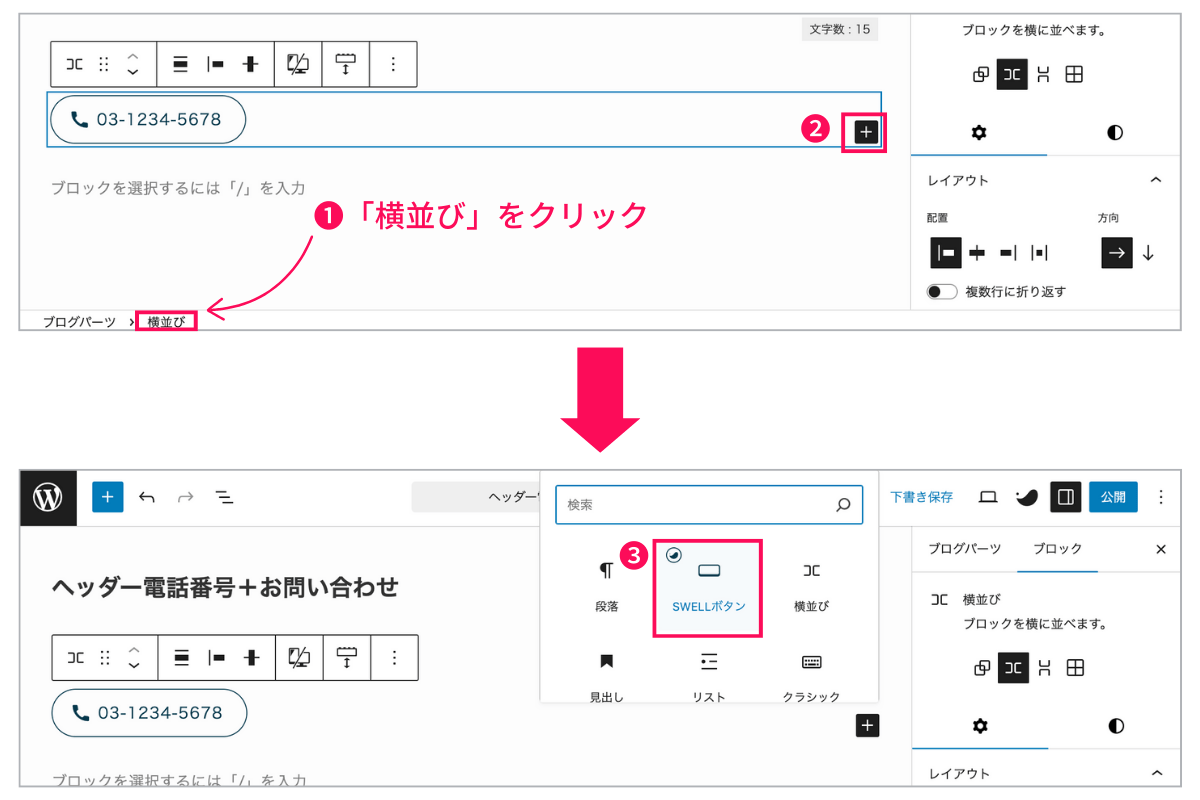Collapse レイアウト panel in lower sidebar
Image resolution: width=1200 pixels, height=800 pixels.
[x=1157, y=773]
